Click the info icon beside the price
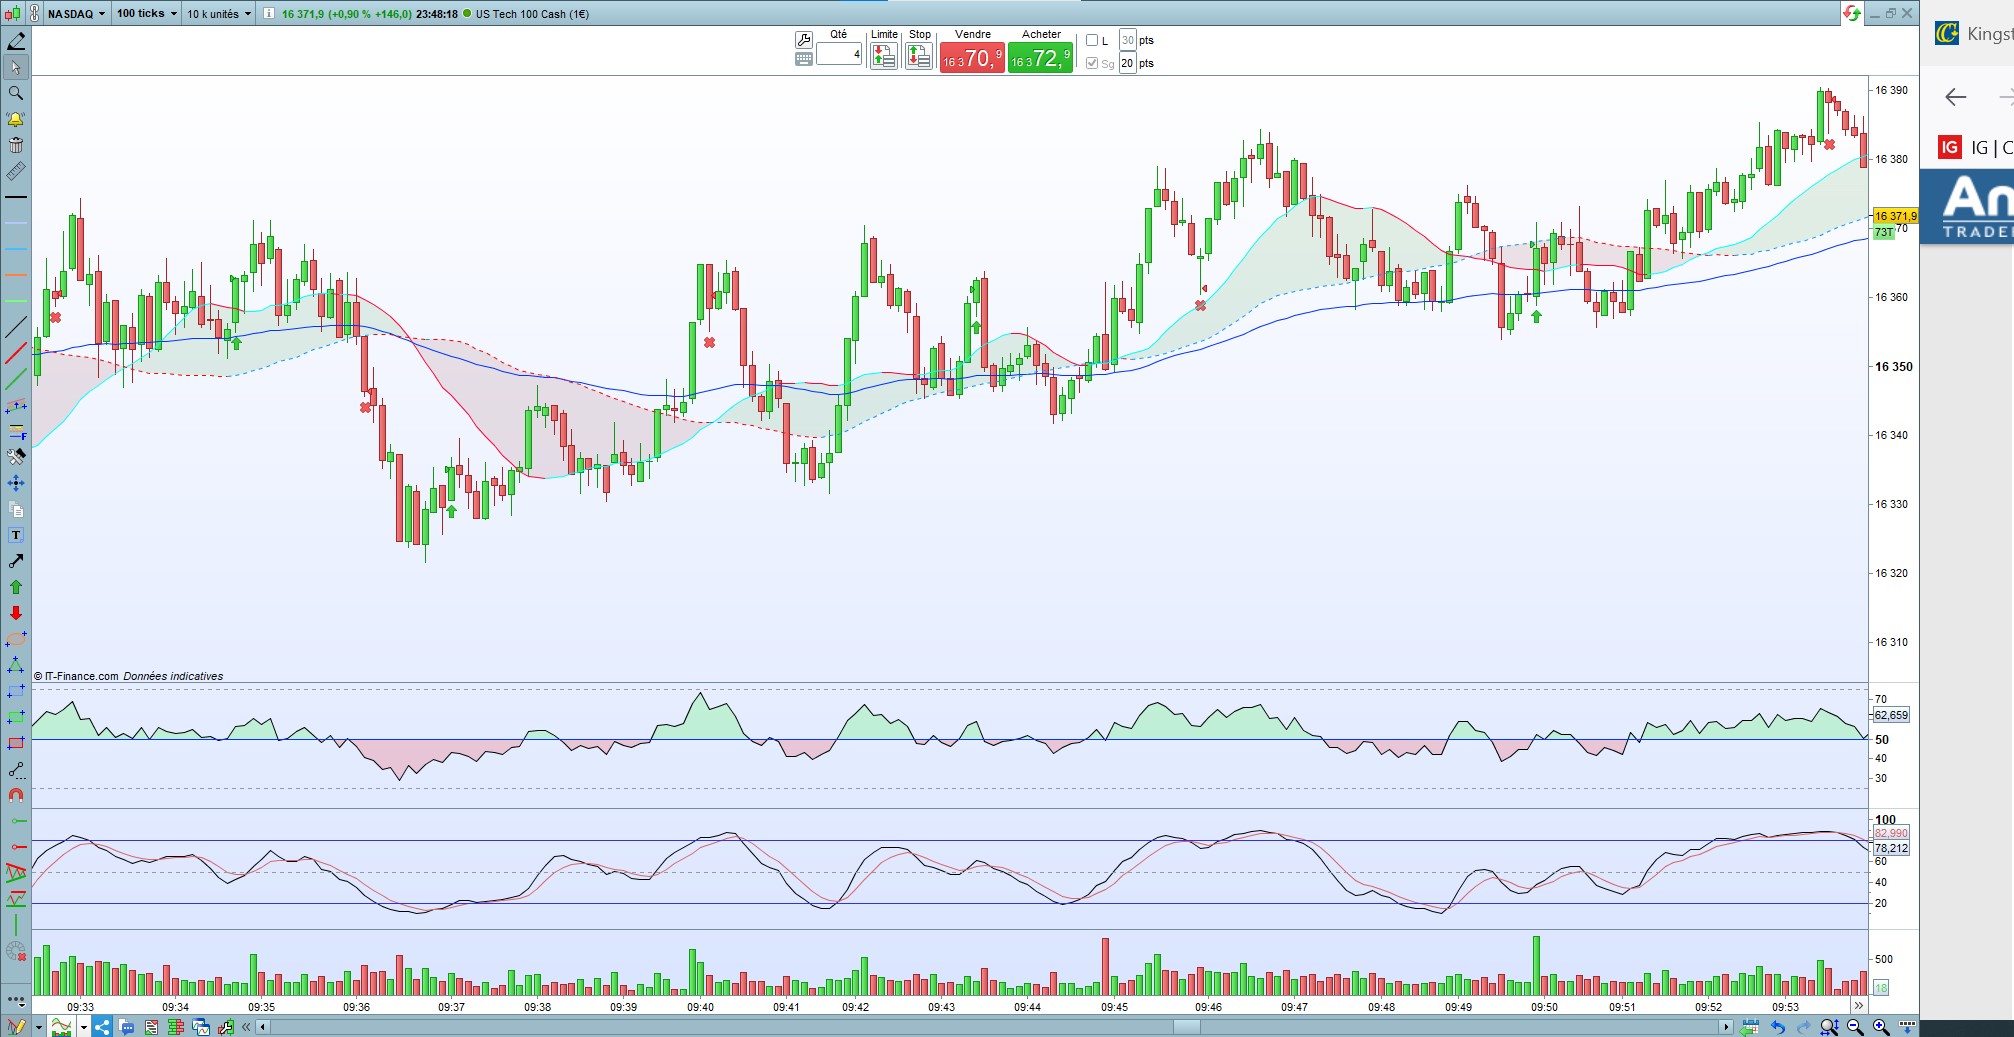Viewport: 2014px width, 1037px height. (x=268, y=14)
